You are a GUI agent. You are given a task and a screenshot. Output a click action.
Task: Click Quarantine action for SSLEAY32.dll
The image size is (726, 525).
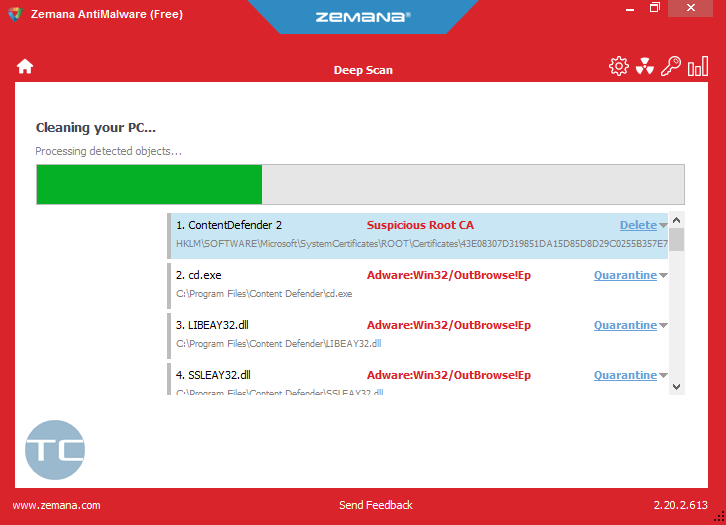(x=625, y=375)
